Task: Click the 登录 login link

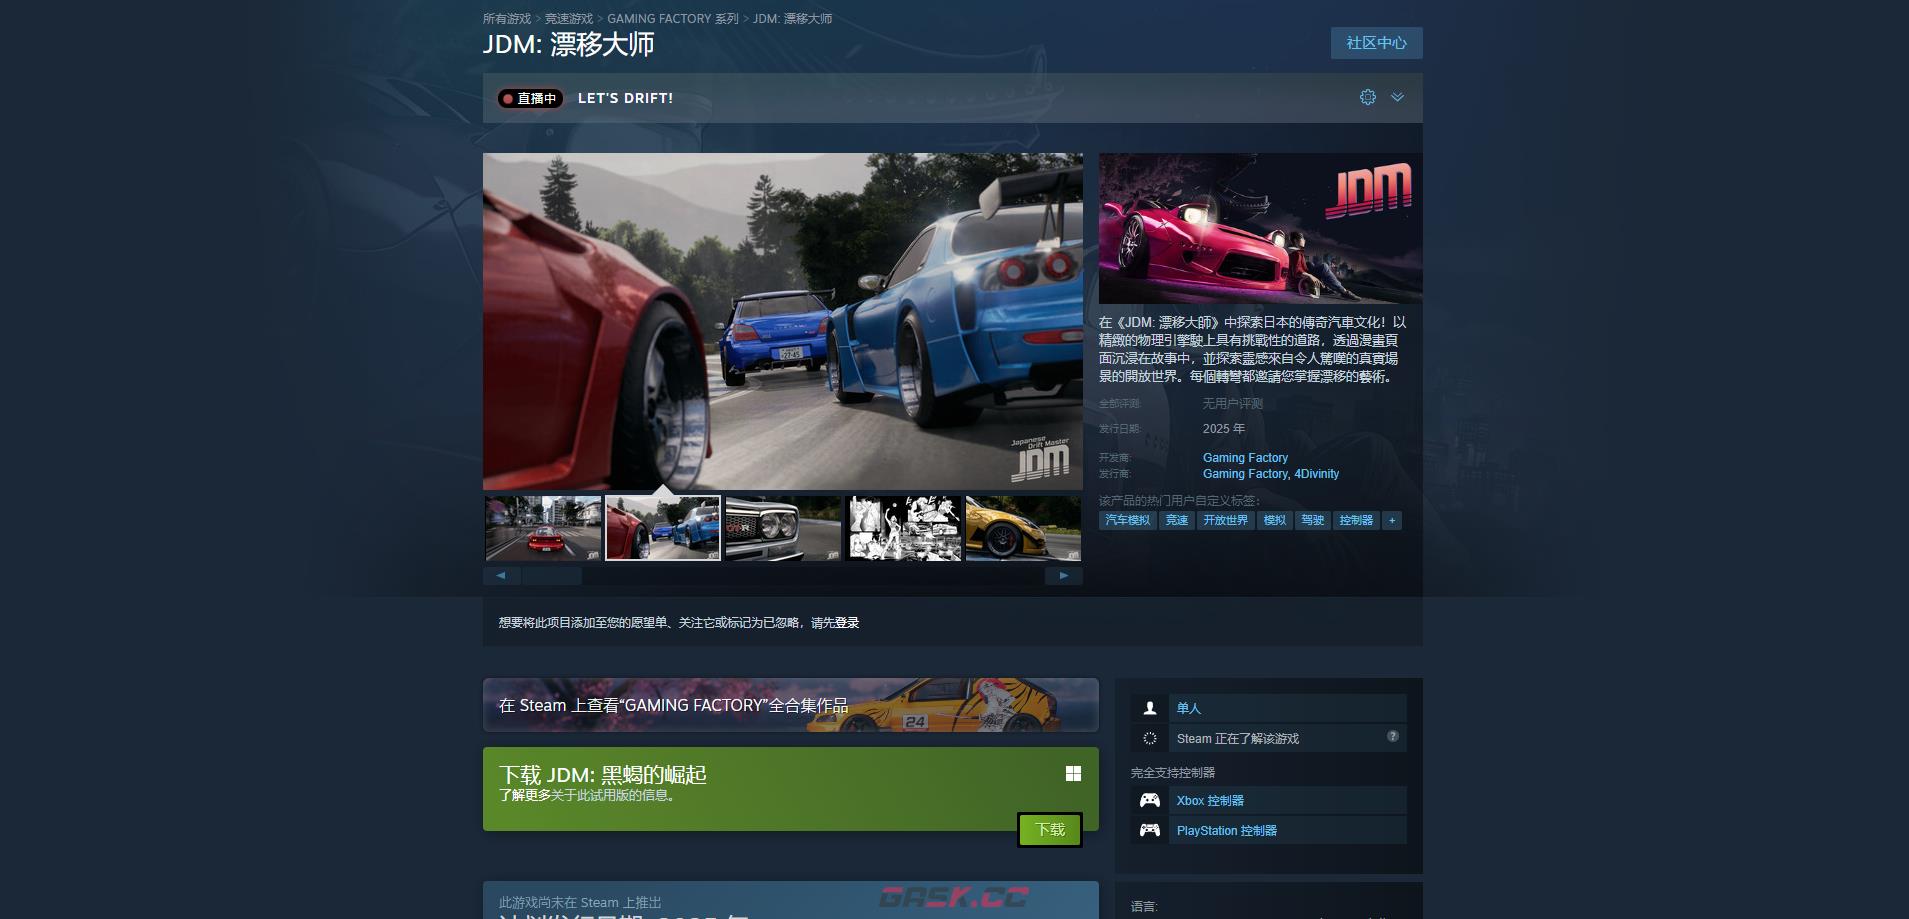Action: [x=847, y=623]
